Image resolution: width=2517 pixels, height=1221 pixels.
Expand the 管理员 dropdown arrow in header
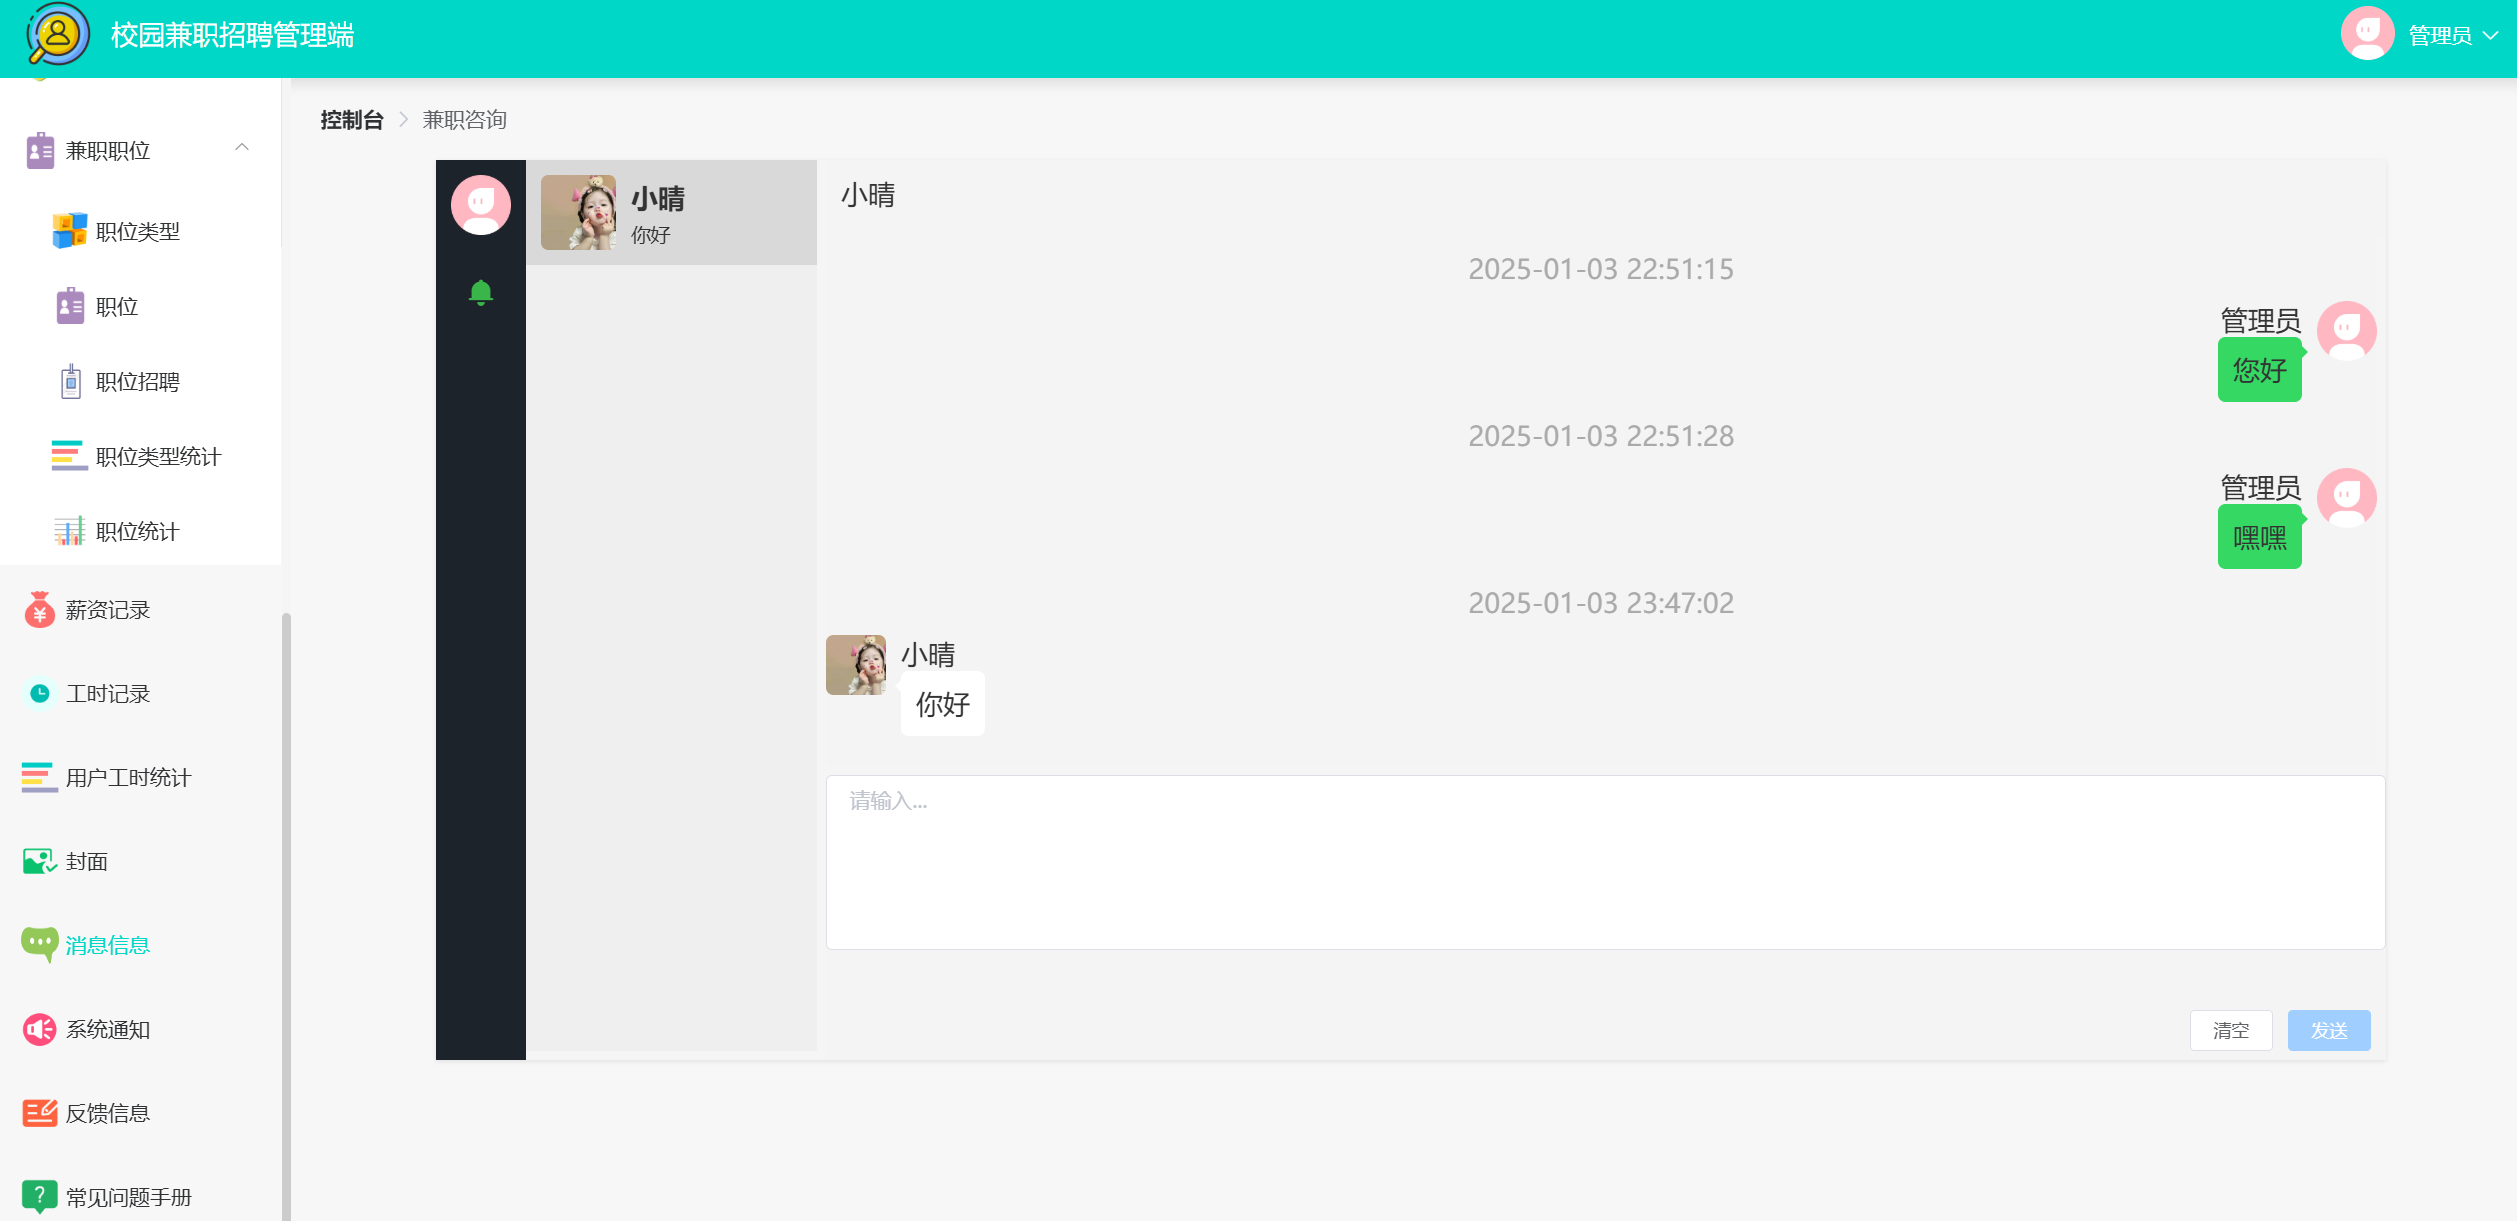coord(2491,35)
